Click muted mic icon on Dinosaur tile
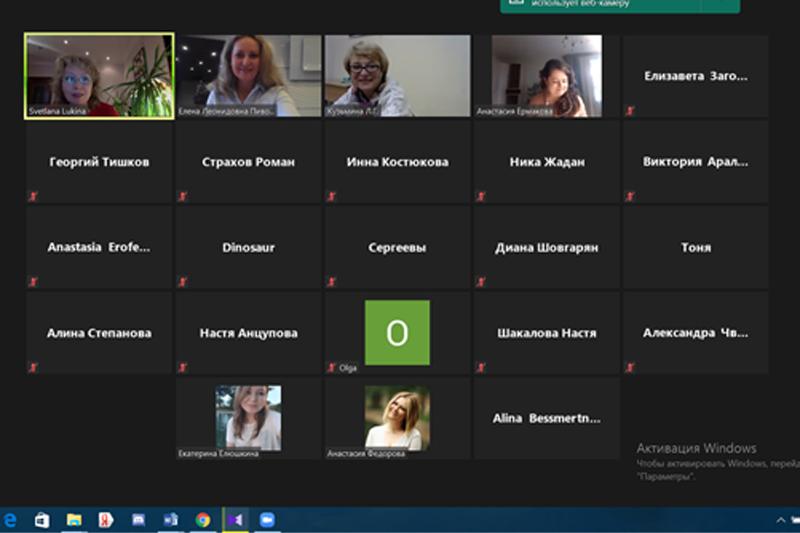Image resolution: width=800 pixels, height=533 pixels. click(182, 282)
